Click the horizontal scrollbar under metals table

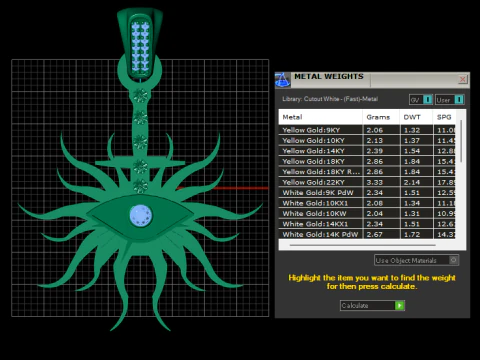tap(363, 245)
